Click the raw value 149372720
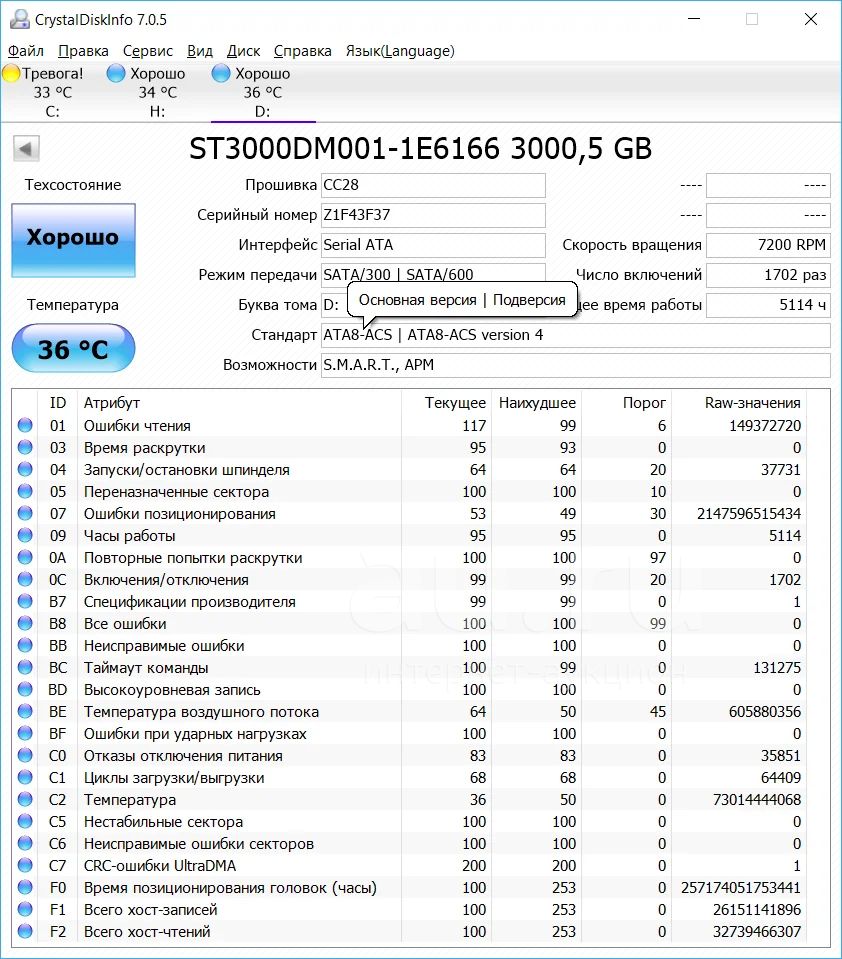This screenshot has height=959, width=842. [x=765, y=426]
